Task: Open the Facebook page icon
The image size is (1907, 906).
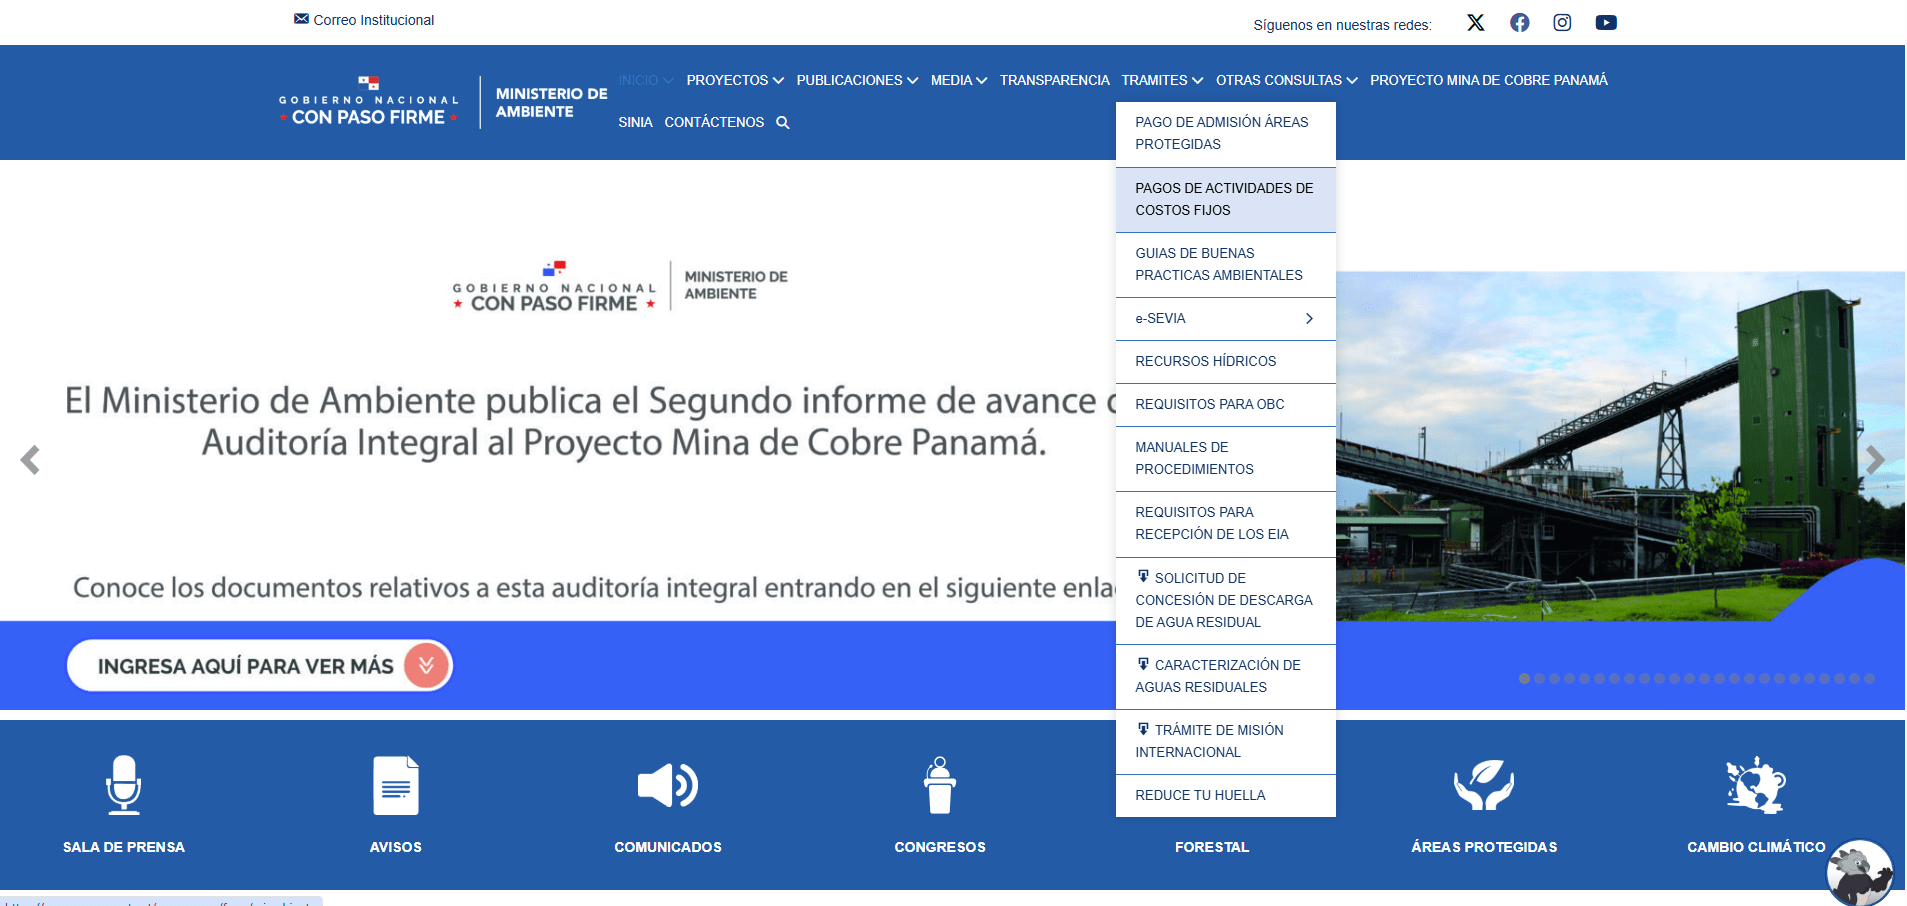Action: tap(1519, 23)
